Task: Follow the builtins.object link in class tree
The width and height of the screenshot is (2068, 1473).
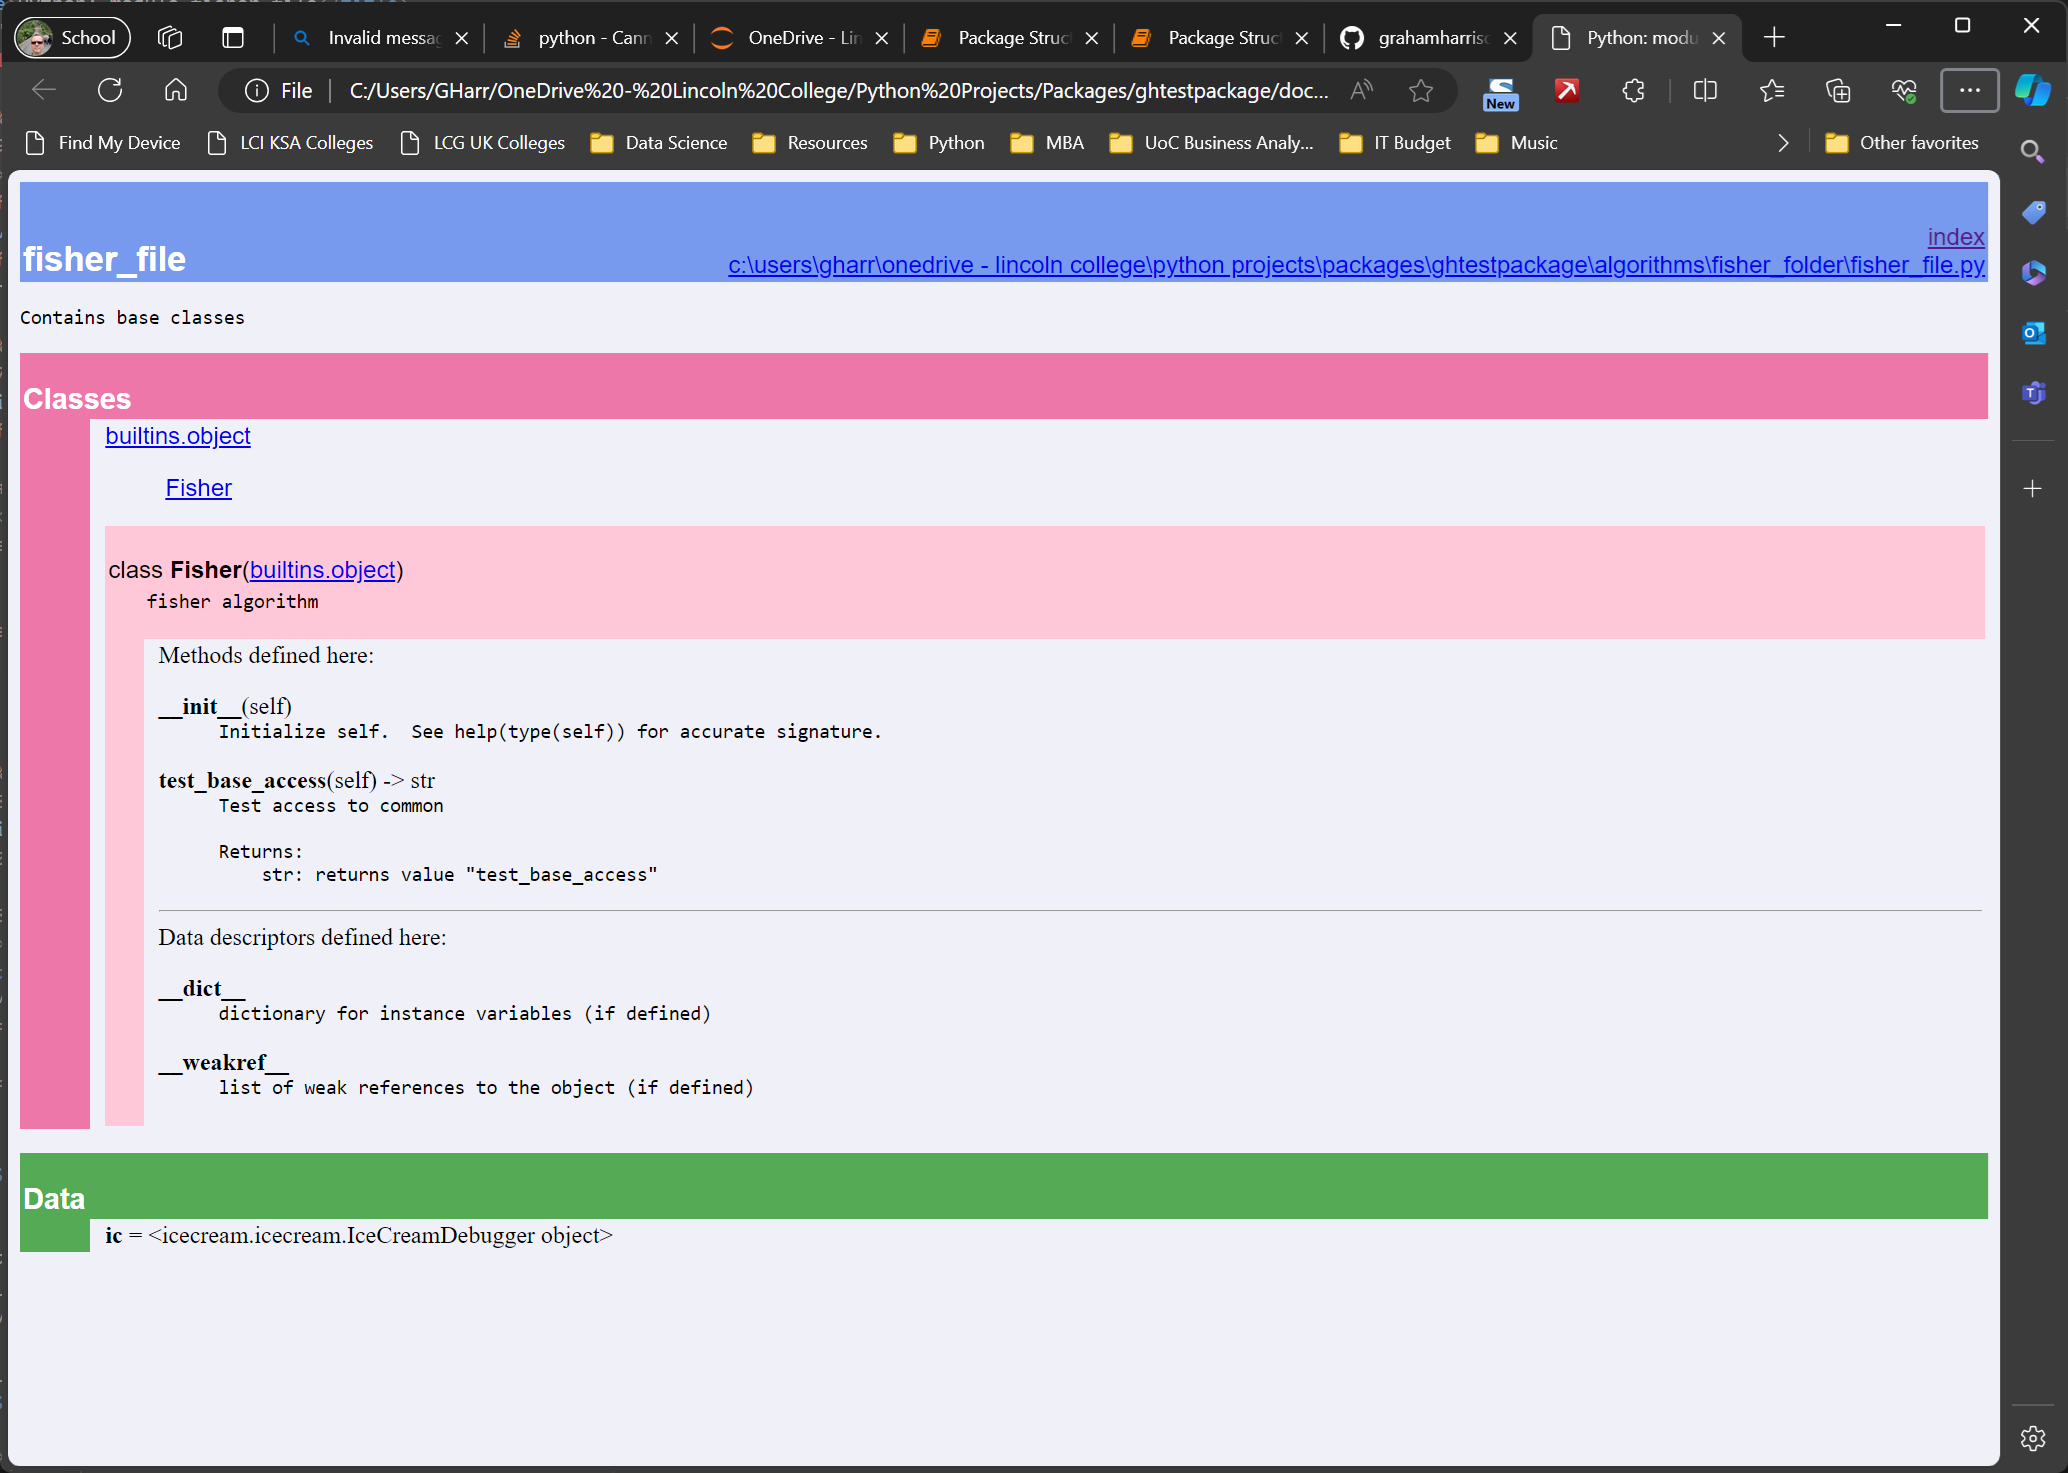Action: pos(178,436)
